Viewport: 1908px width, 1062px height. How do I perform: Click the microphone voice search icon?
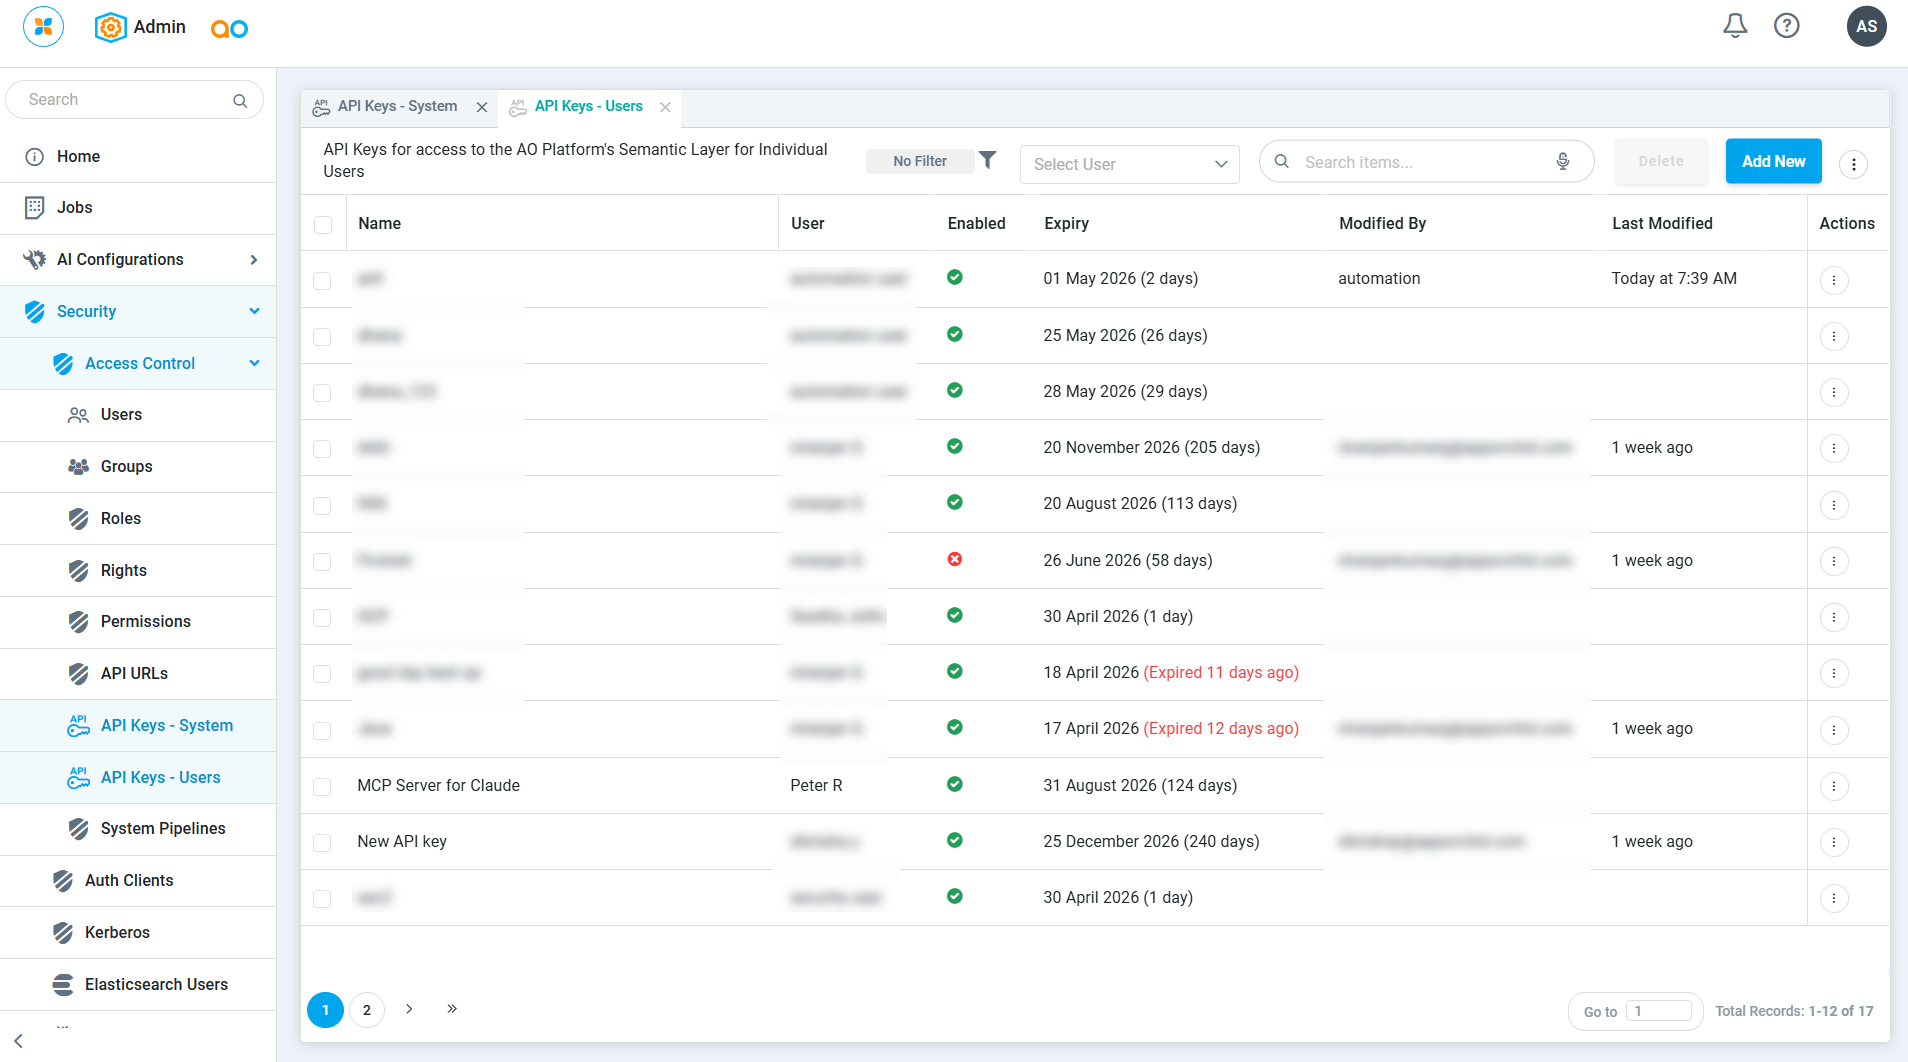click(1563, 161)
